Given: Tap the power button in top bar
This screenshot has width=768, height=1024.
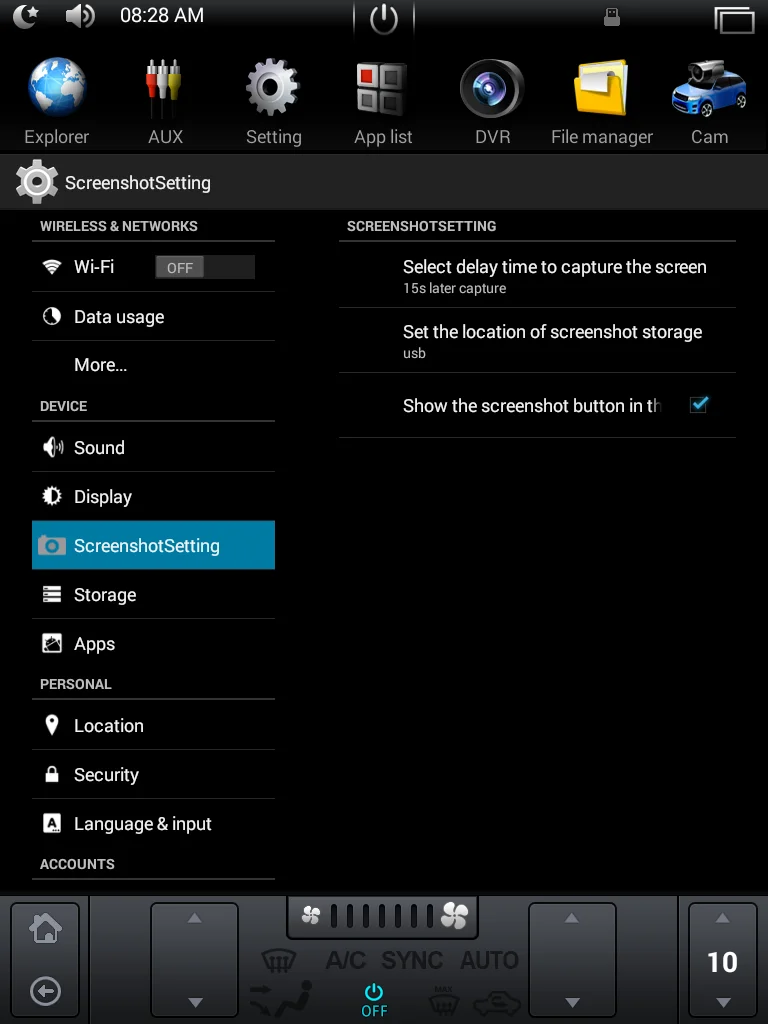Looking at the screenshot, I should 383,18.
